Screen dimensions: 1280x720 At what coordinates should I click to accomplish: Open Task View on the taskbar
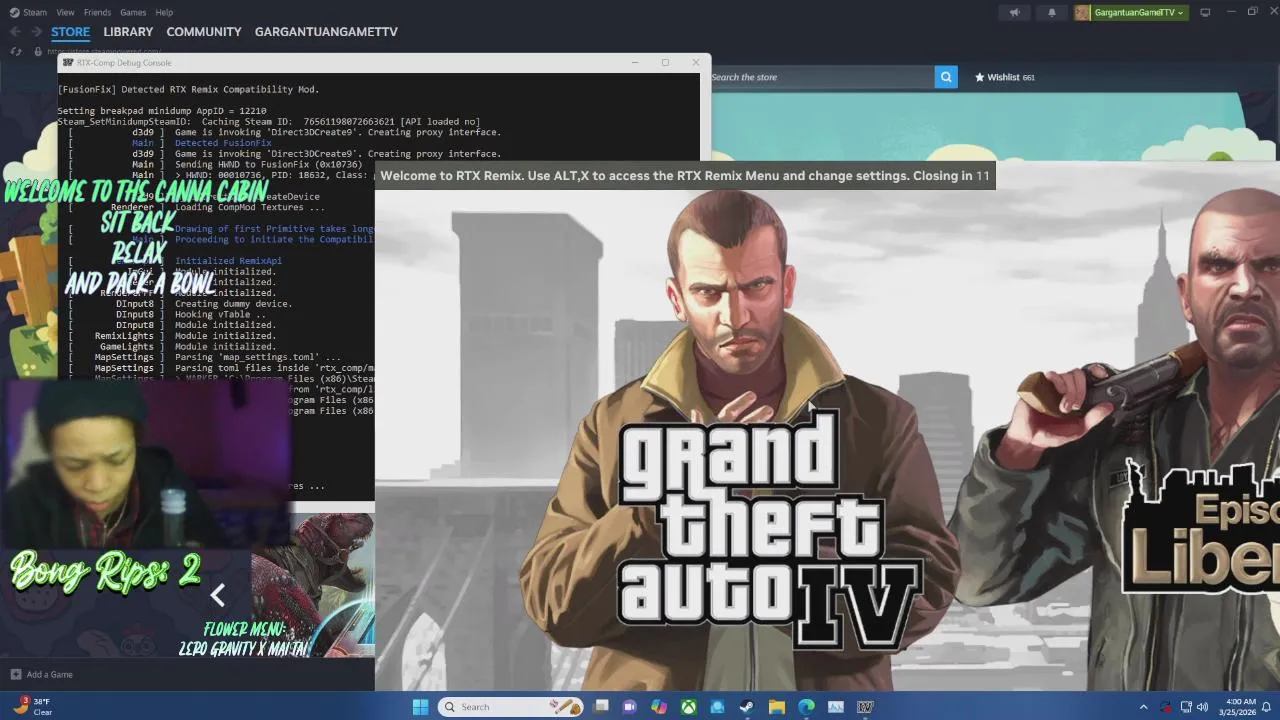pos(601,707)
